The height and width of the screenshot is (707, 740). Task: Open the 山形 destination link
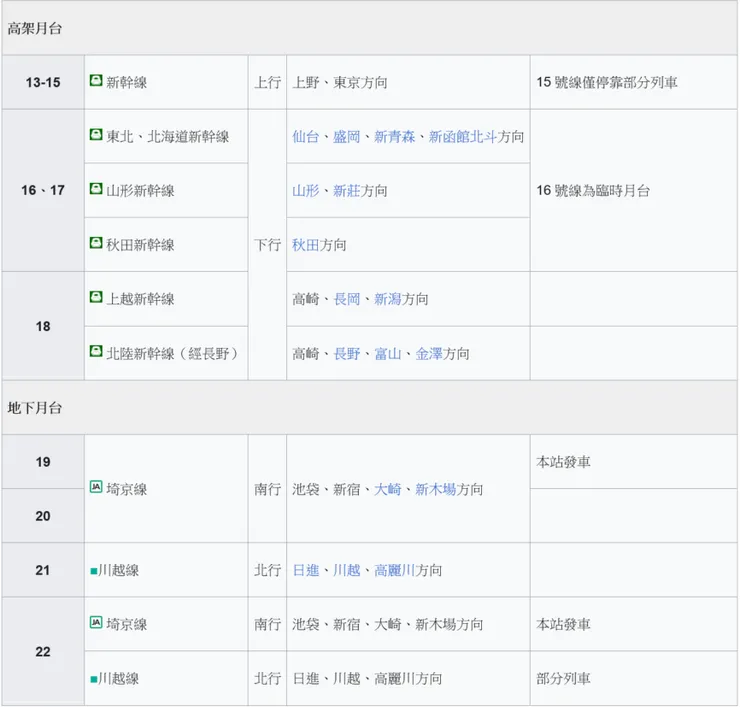click(305, 191)
